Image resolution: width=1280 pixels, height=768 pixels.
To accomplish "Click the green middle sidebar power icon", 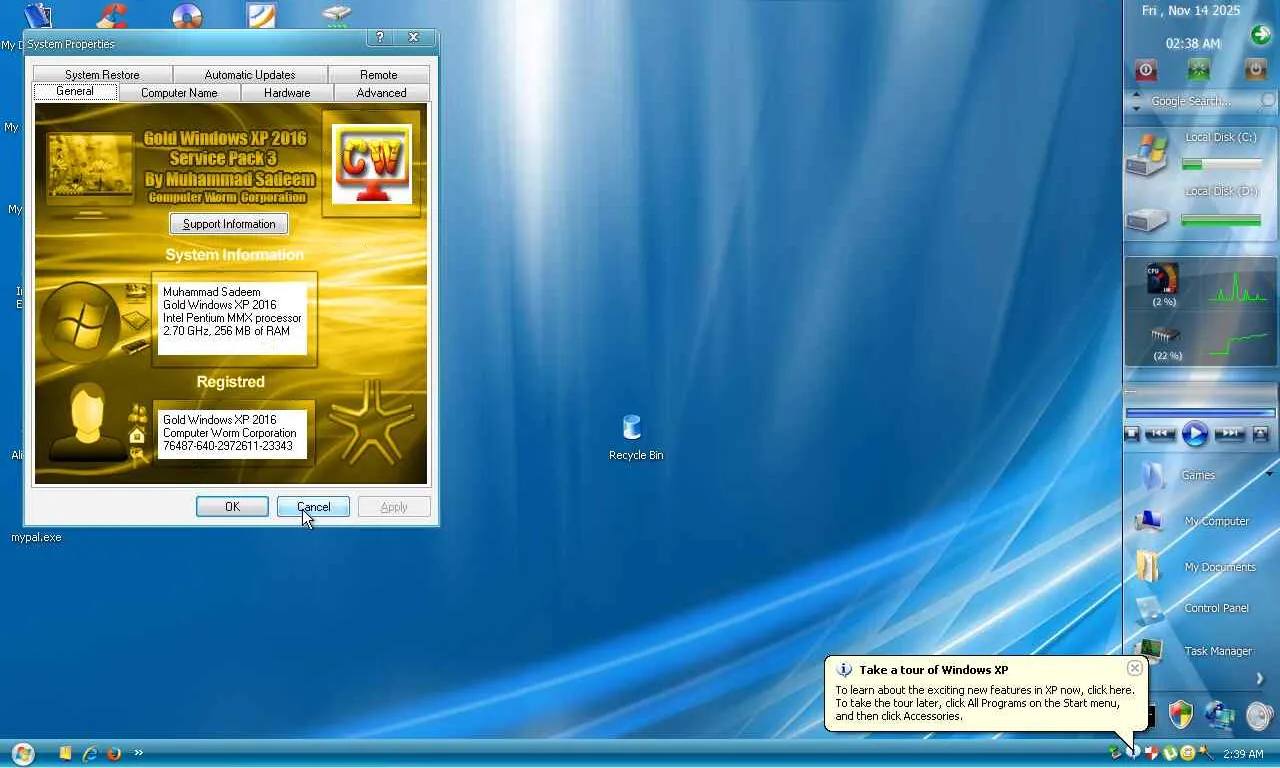I will [1199, 70].
